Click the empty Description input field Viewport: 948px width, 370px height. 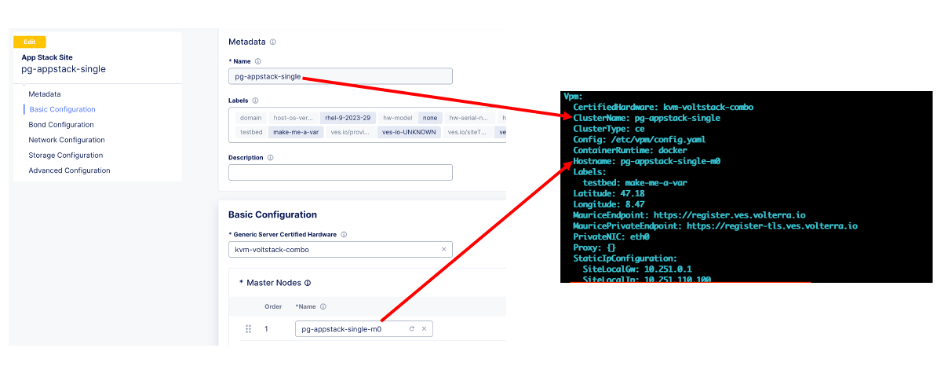(x=340, y=172)
